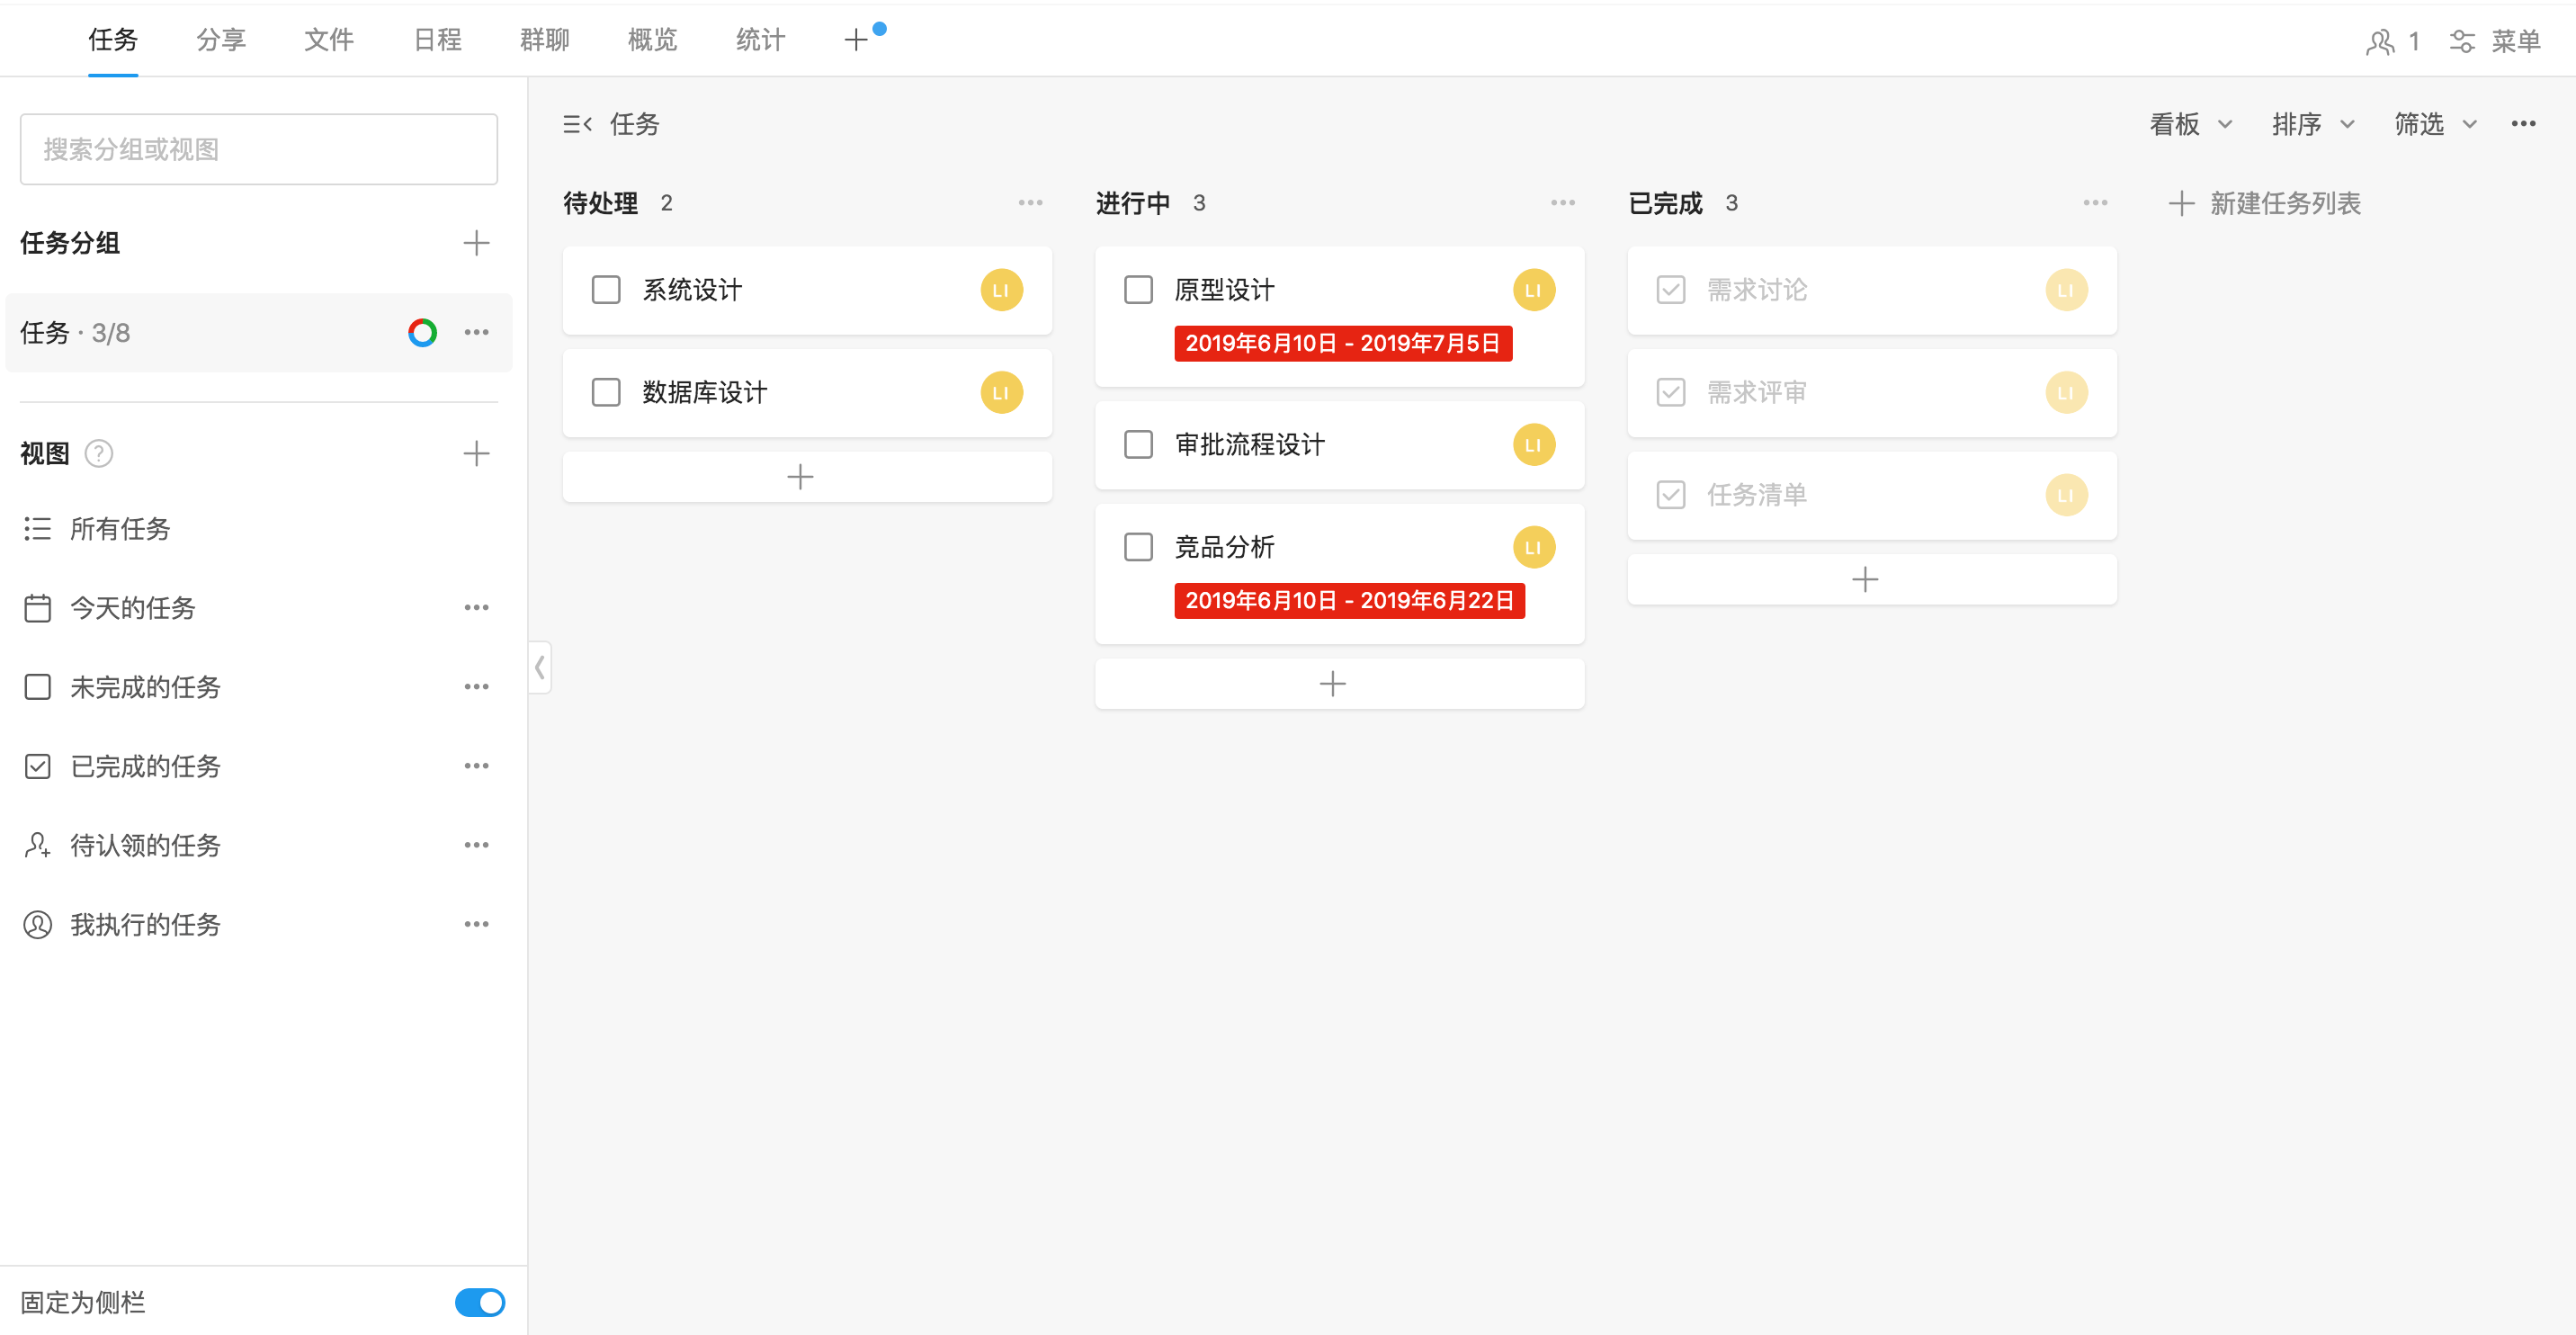
Task: Click the help question mark next to 视图
Action: coord(98,454)
